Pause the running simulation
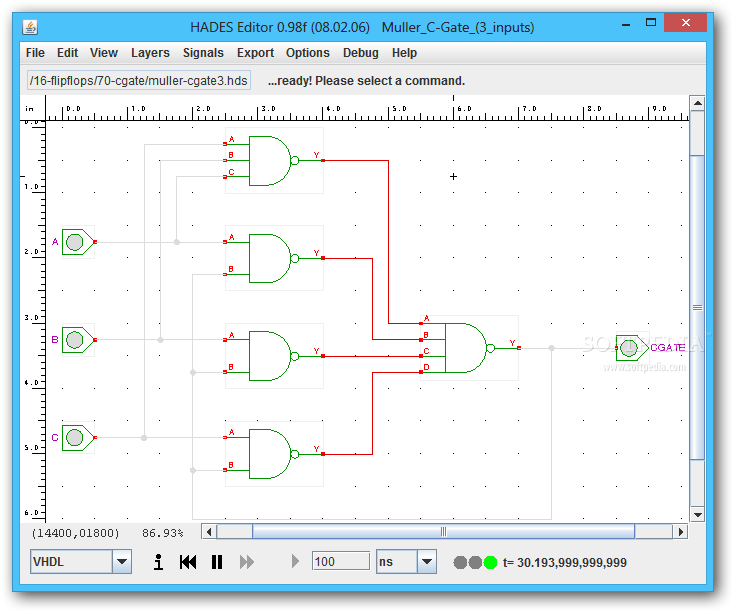The image size is (734, 612). click(x=217, y=562)
